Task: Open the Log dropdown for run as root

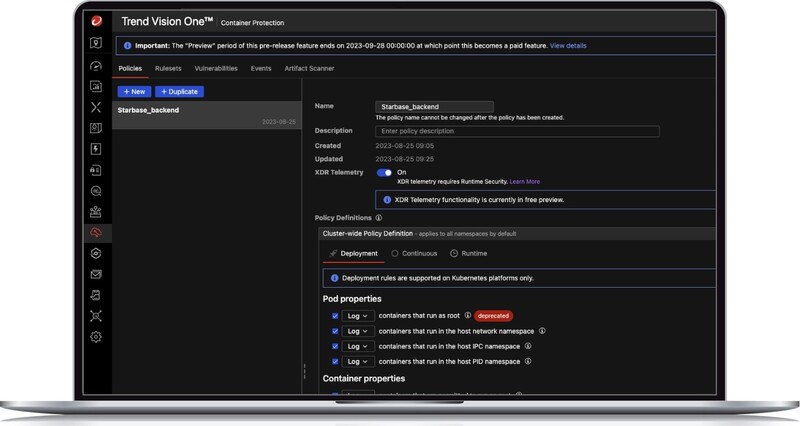Action: (x=357, y=316)
